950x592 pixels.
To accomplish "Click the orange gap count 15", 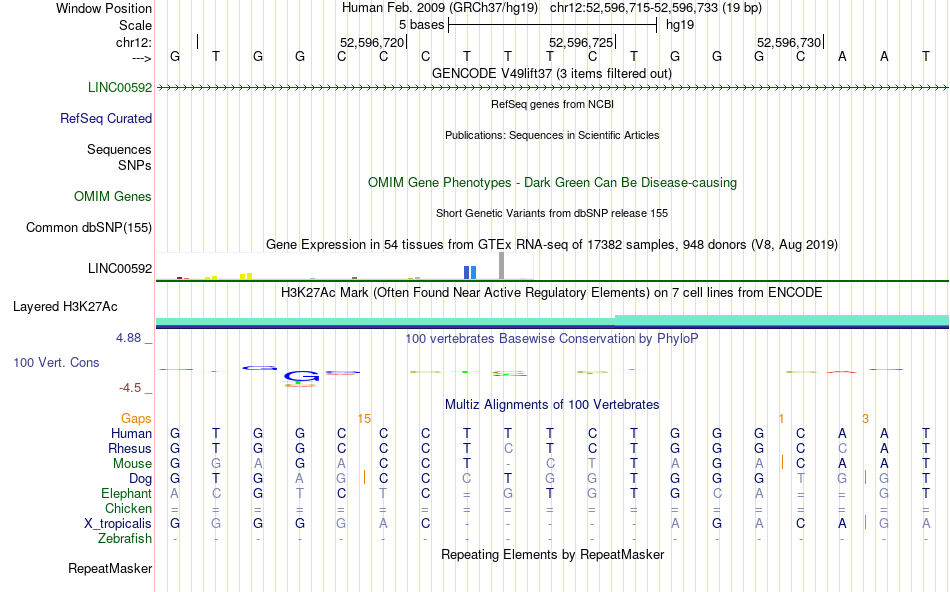I will click(x=364, y=419).
